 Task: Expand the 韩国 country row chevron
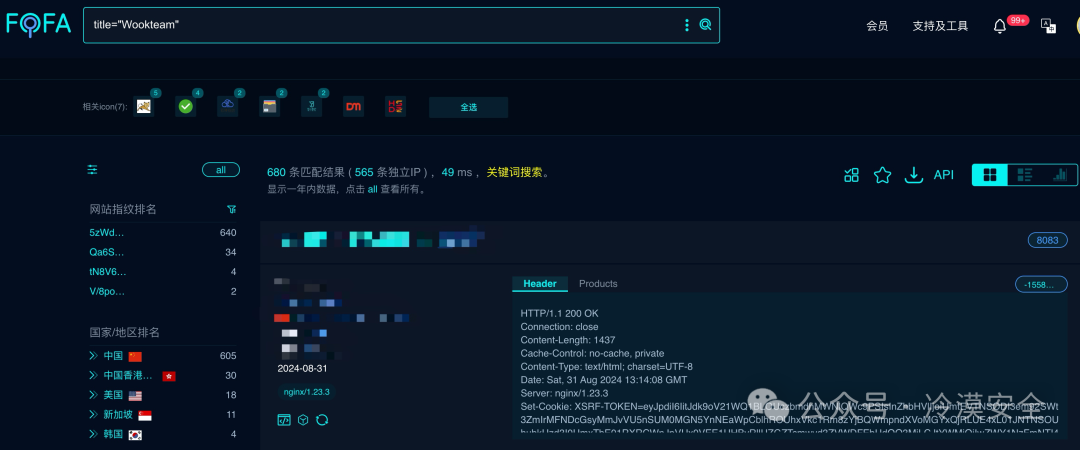point(93,434)
